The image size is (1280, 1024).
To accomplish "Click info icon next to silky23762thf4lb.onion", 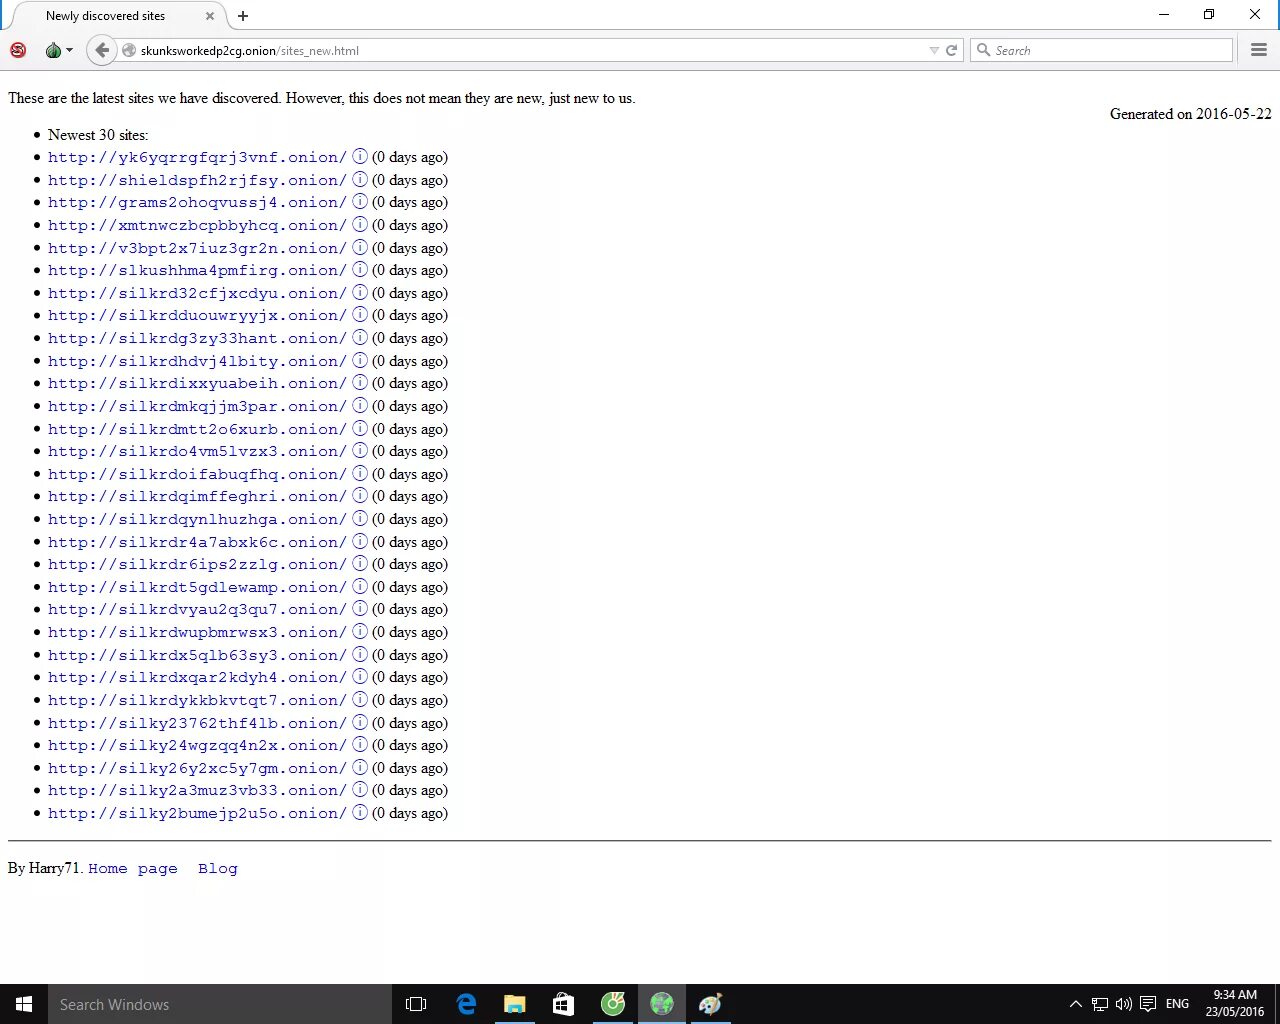I will tap(360, 722).
